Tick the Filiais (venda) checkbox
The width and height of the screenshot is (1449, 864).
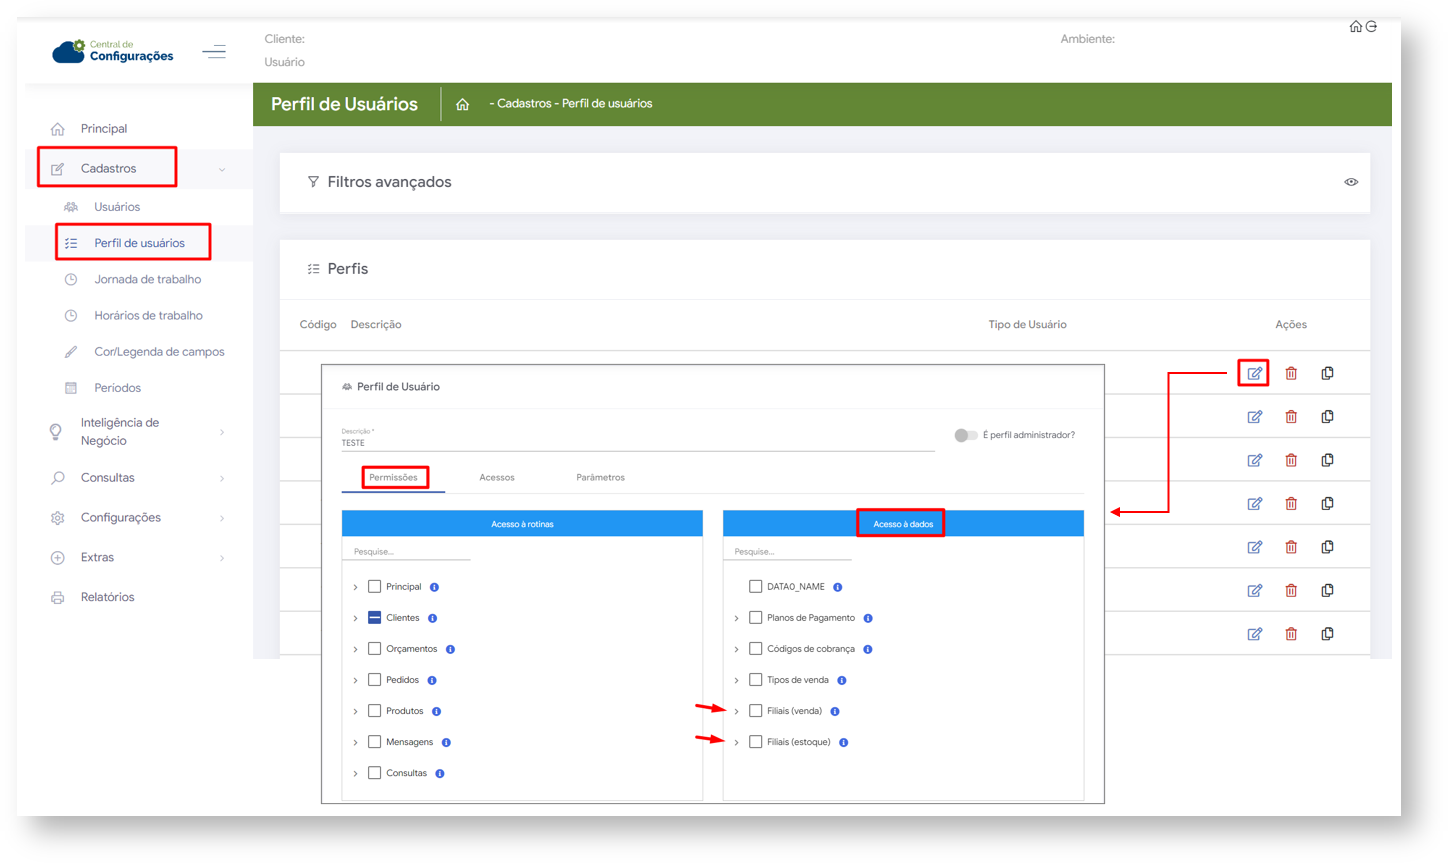(x=756, y=711)
